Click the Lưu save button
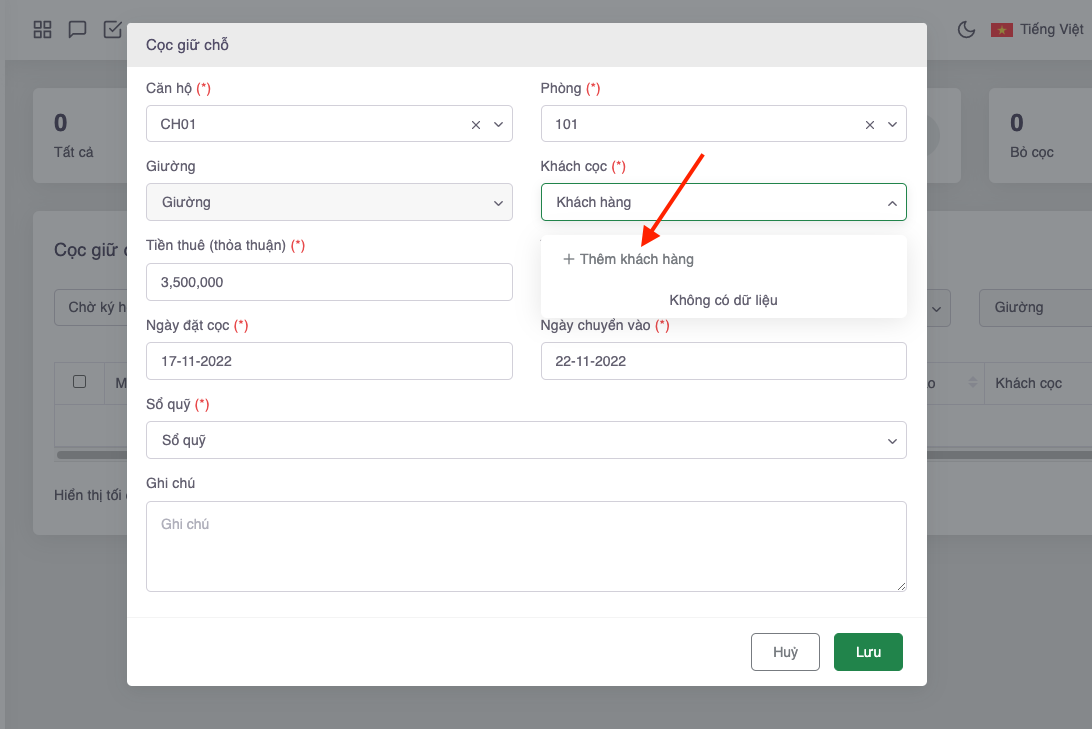Viewport: 1092px width, 729px height. point(868,652)
